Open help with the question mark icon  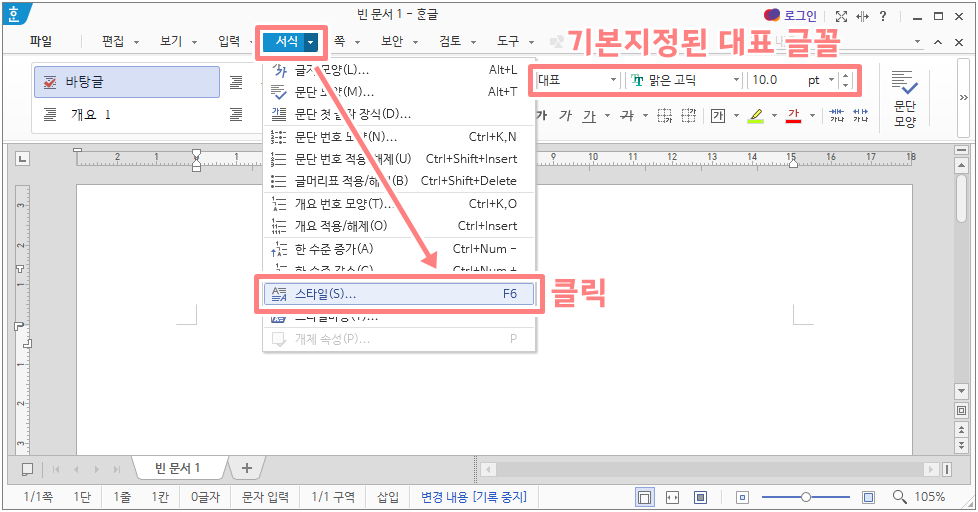883,17
